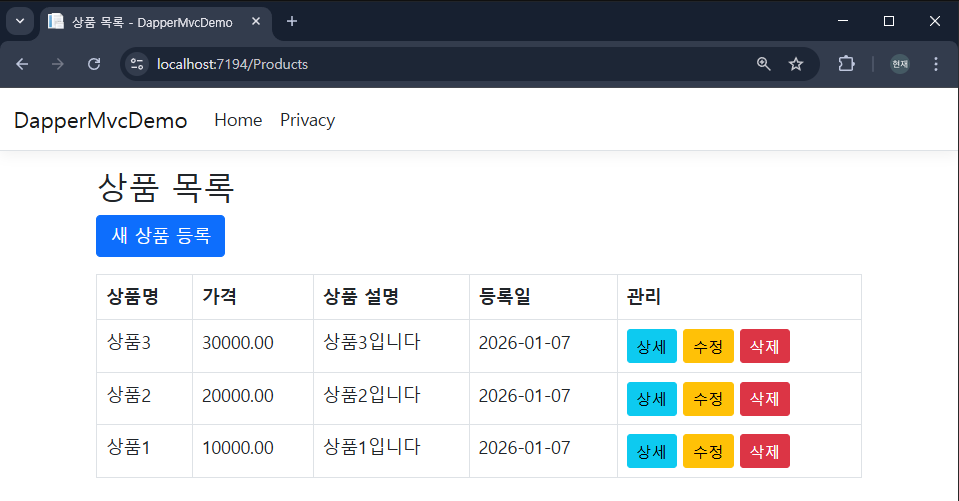Open a new browser tab
959x501 pixels.
coord(292,21)
